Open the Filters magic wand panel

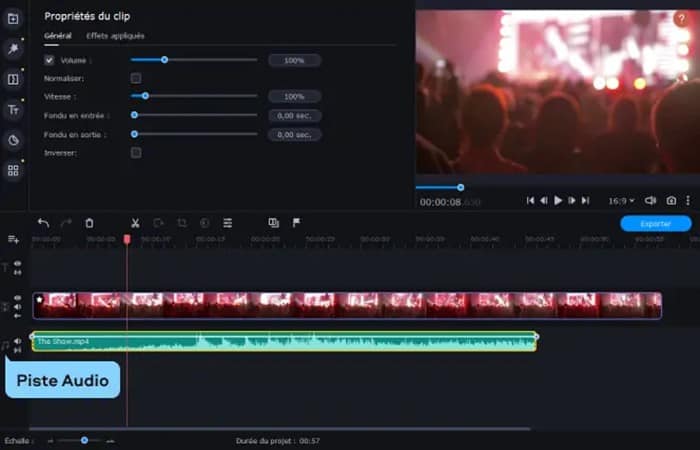click(x=13, y=49)
